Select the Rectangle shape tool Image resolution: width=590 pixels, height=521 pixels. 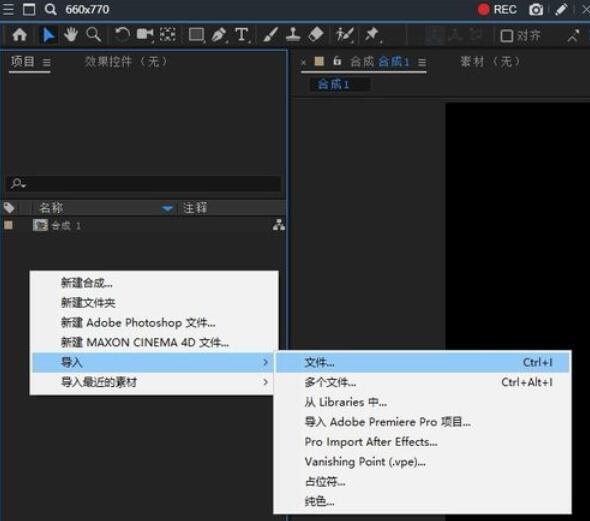(196, 35)
